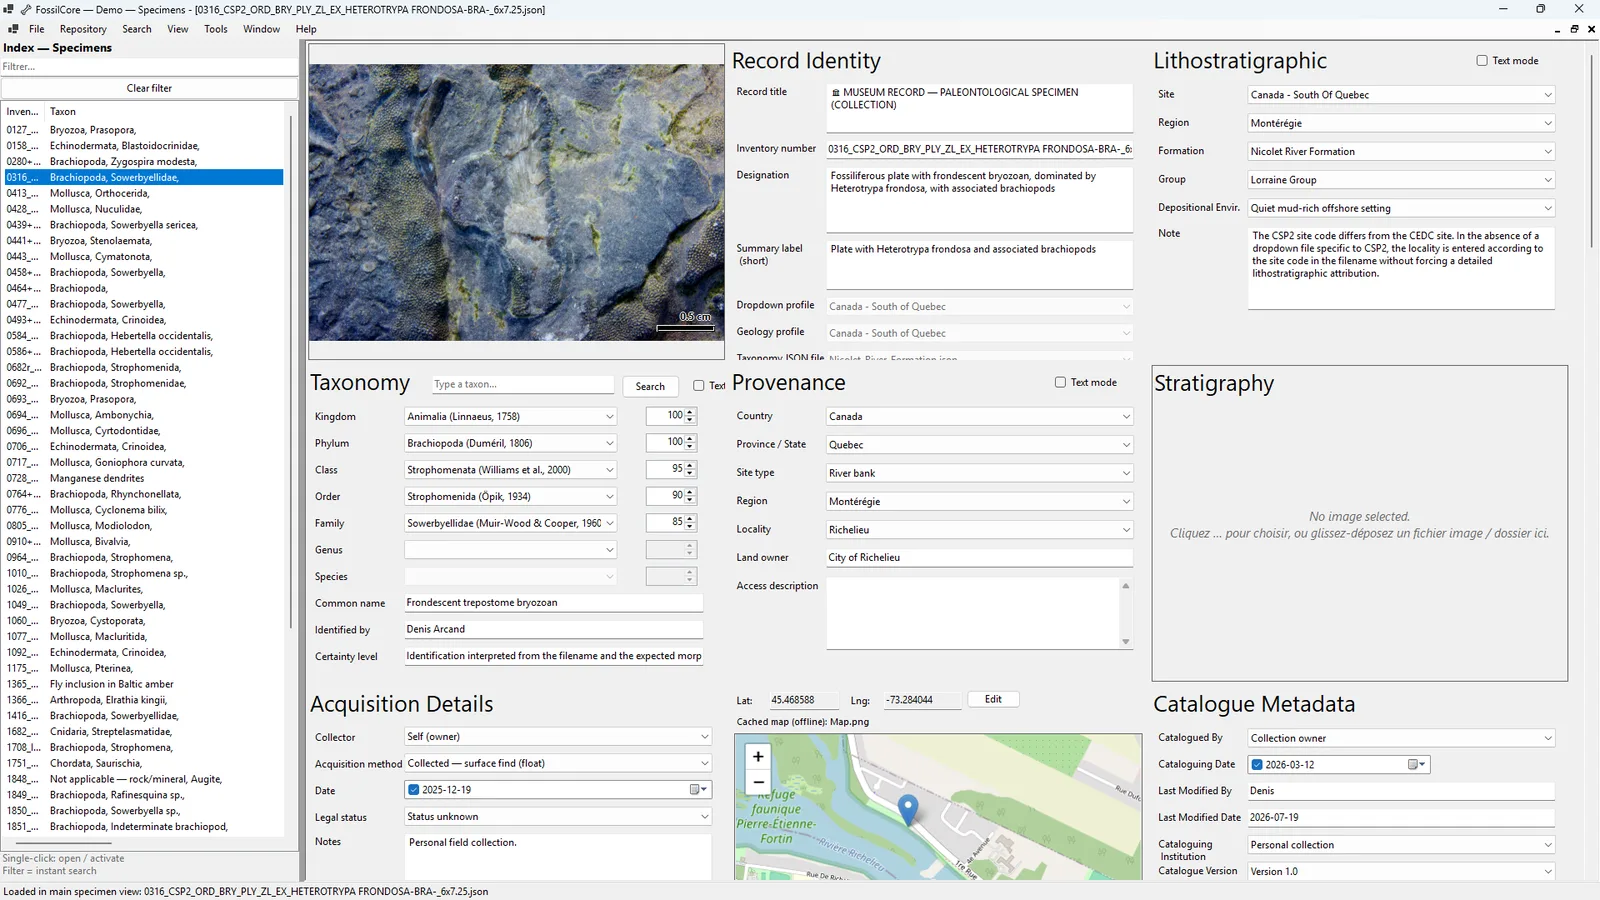Expand the Legal status dropdown
The image size is (1600, 900).
click(558, 817)
